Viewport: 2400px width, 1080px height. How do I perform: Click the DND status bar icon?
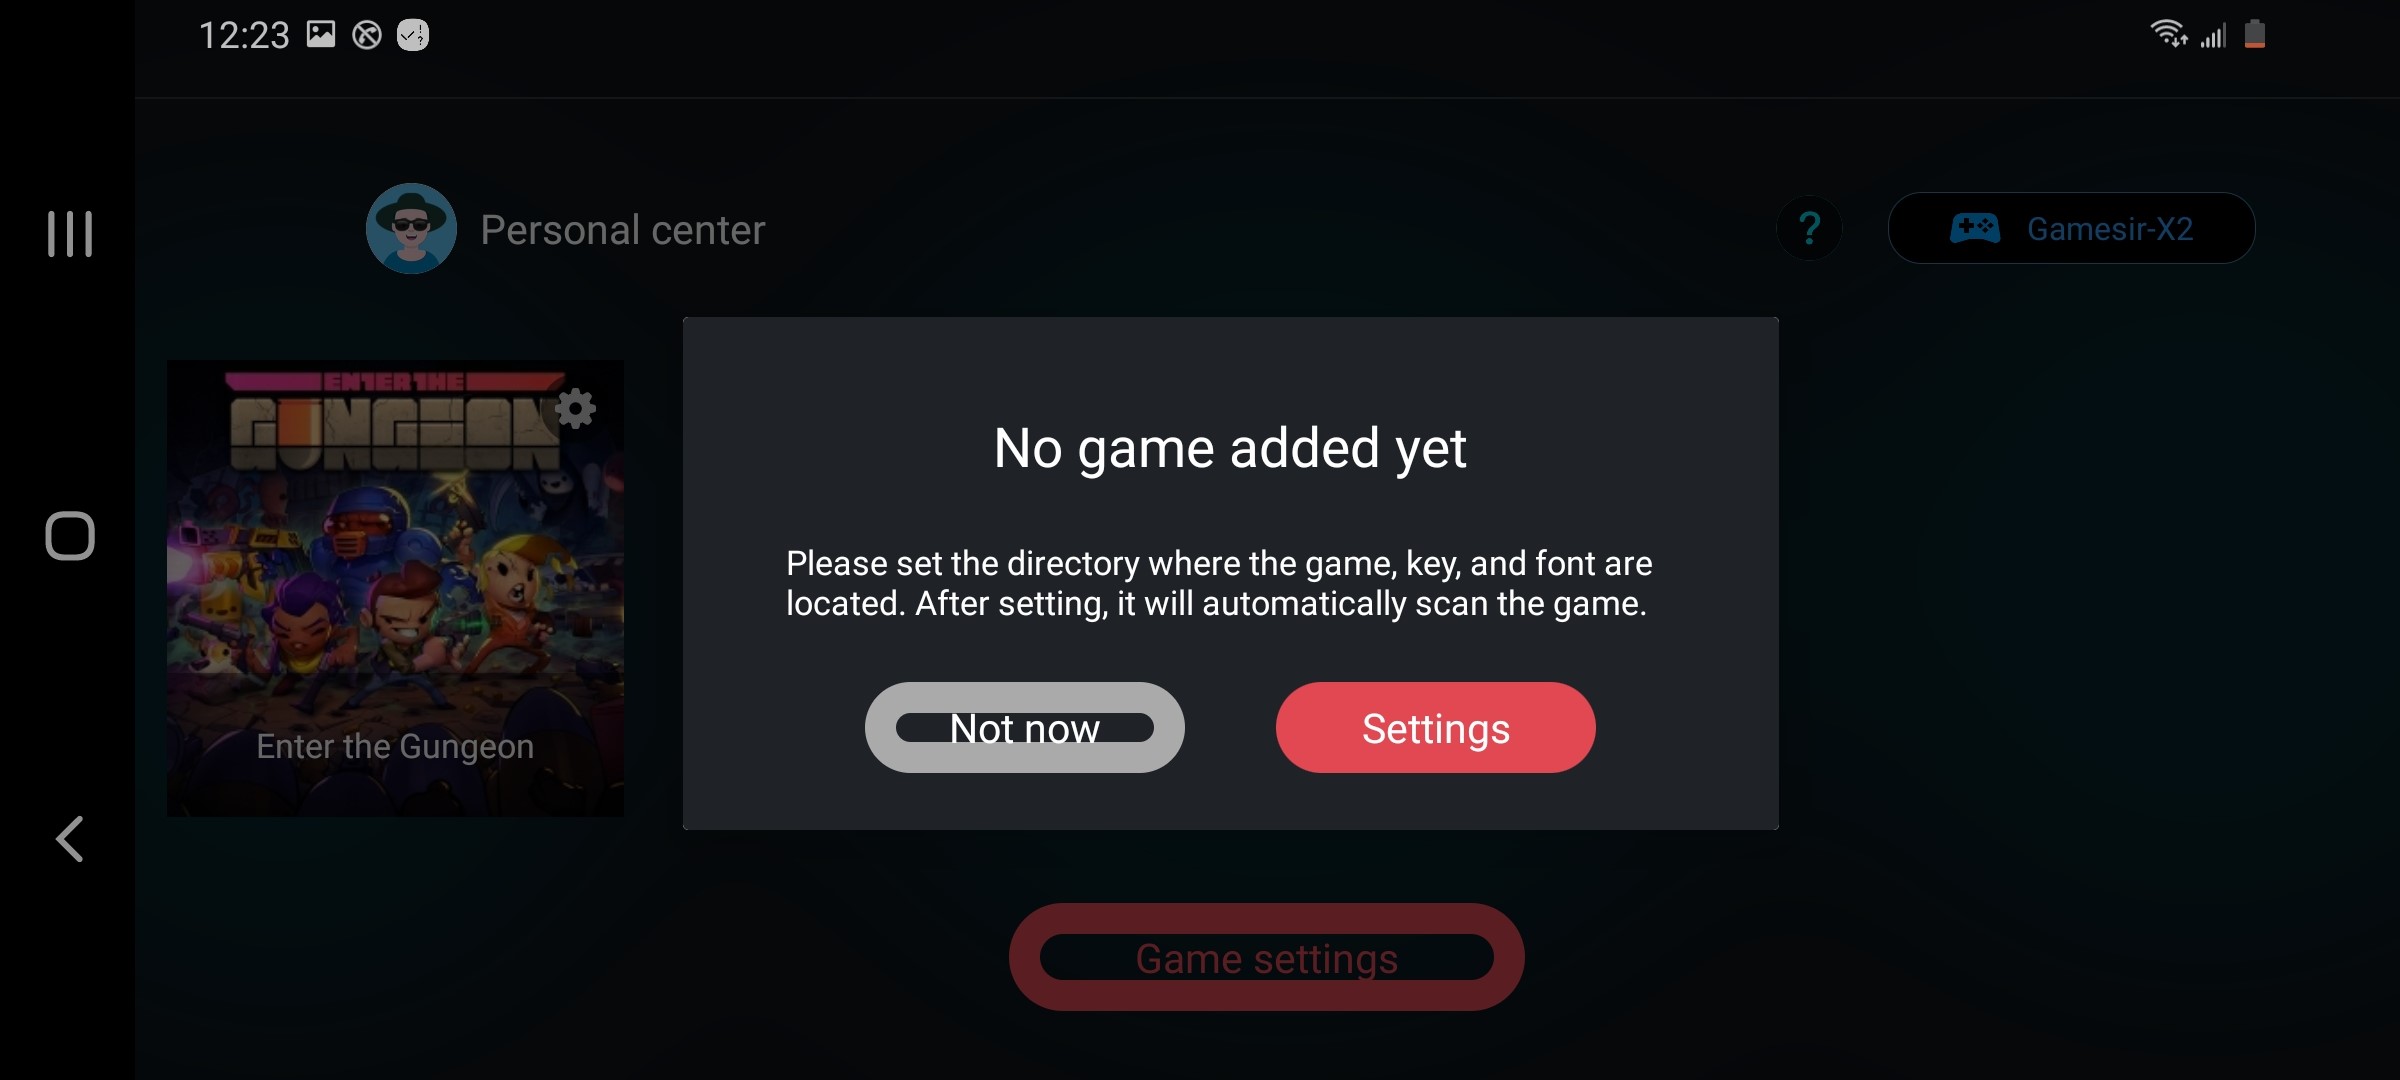[366, 35]
